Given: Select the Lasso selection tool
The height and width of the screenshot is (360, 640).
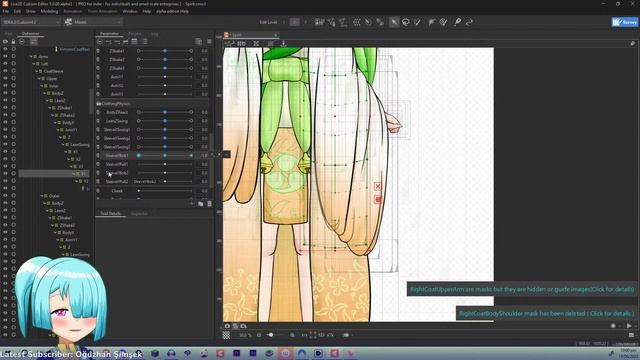Looking at the screenshot, I should point(406,22).
